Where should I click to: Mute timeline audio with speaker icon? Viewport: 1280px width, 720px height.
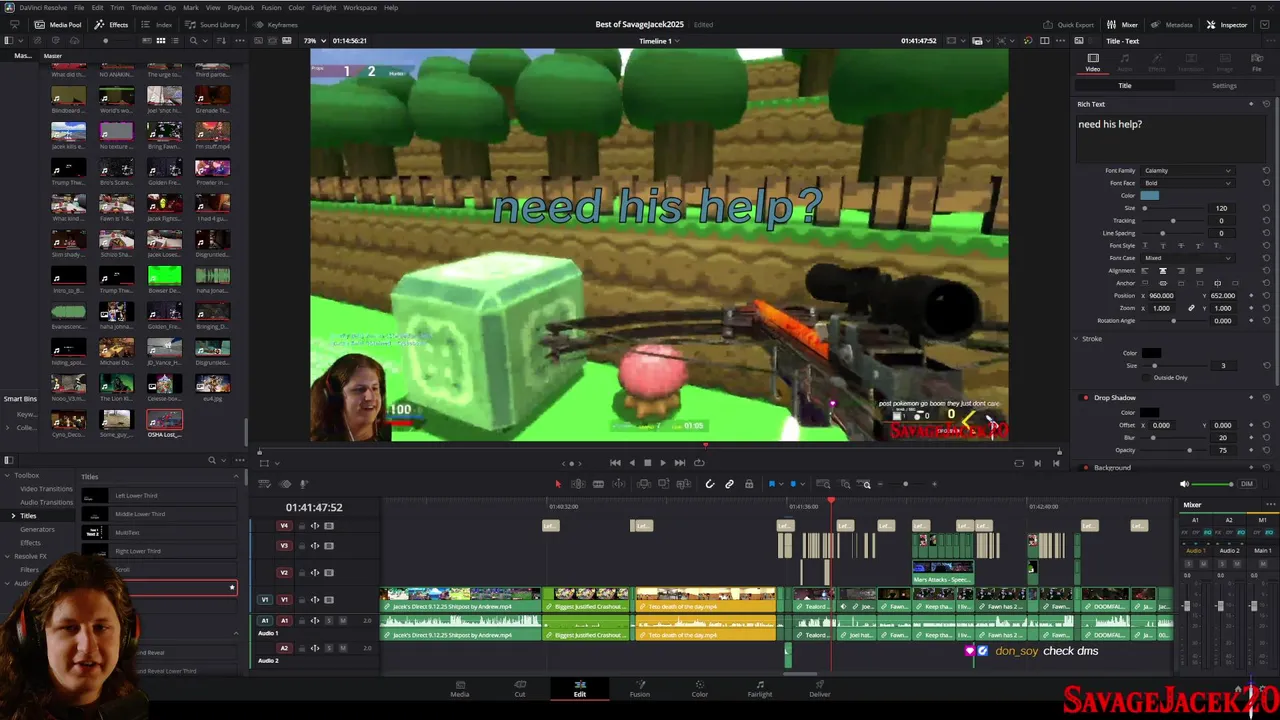pyautogui.click(x=1185, y=484)
